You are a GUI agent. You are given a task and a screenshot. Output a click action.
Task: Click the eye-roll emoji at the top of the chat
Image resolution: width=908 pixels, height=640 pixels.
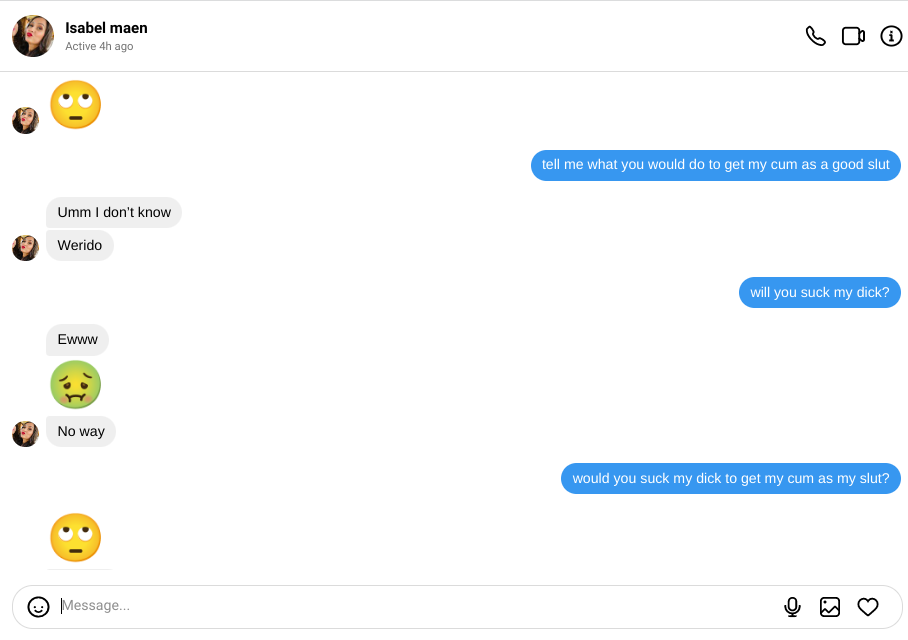click(76, 105)
